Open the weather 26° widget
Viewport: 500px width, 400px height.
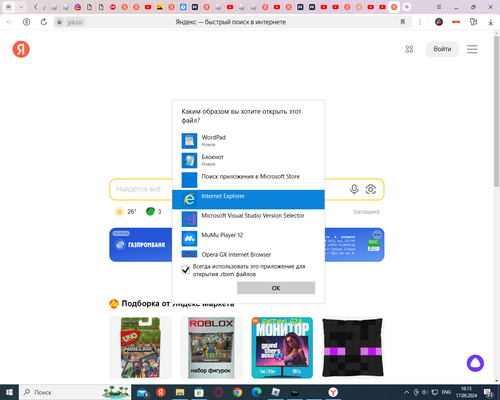tap(125, 212)
